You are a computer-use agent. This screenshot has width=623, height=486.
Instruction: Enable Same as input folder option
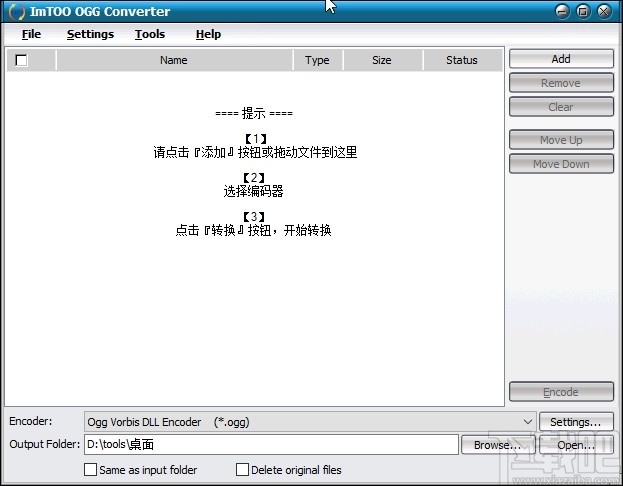(x=91, y=470)
